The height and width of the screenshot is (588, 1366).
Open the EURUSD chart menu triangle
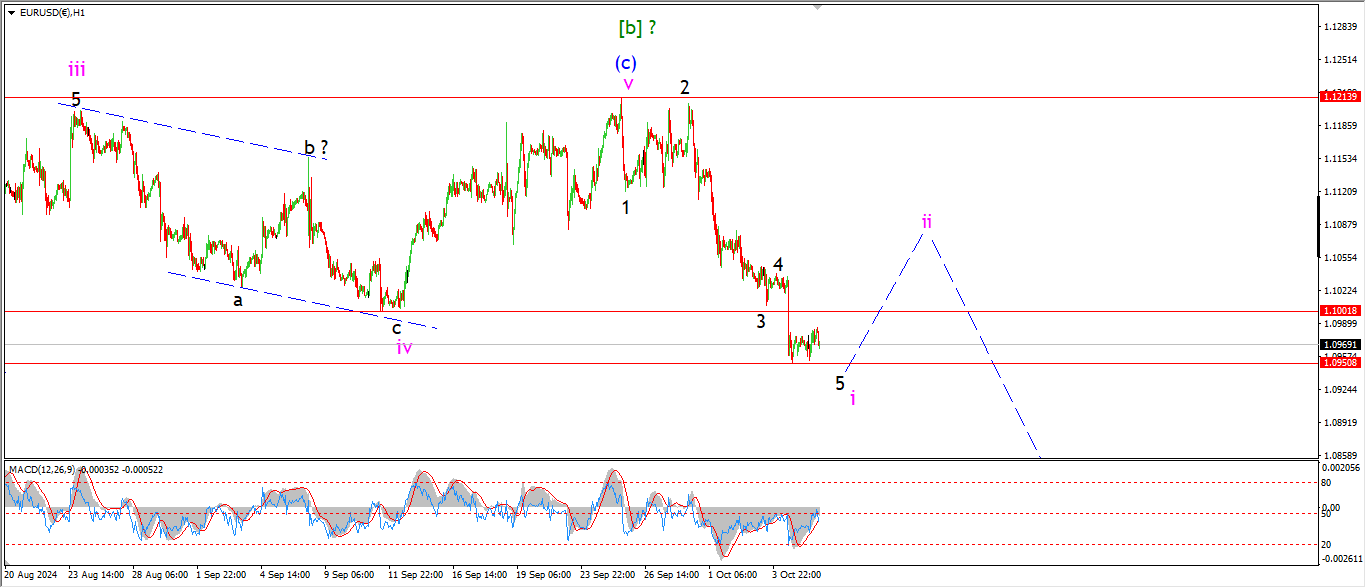(11, 12)
